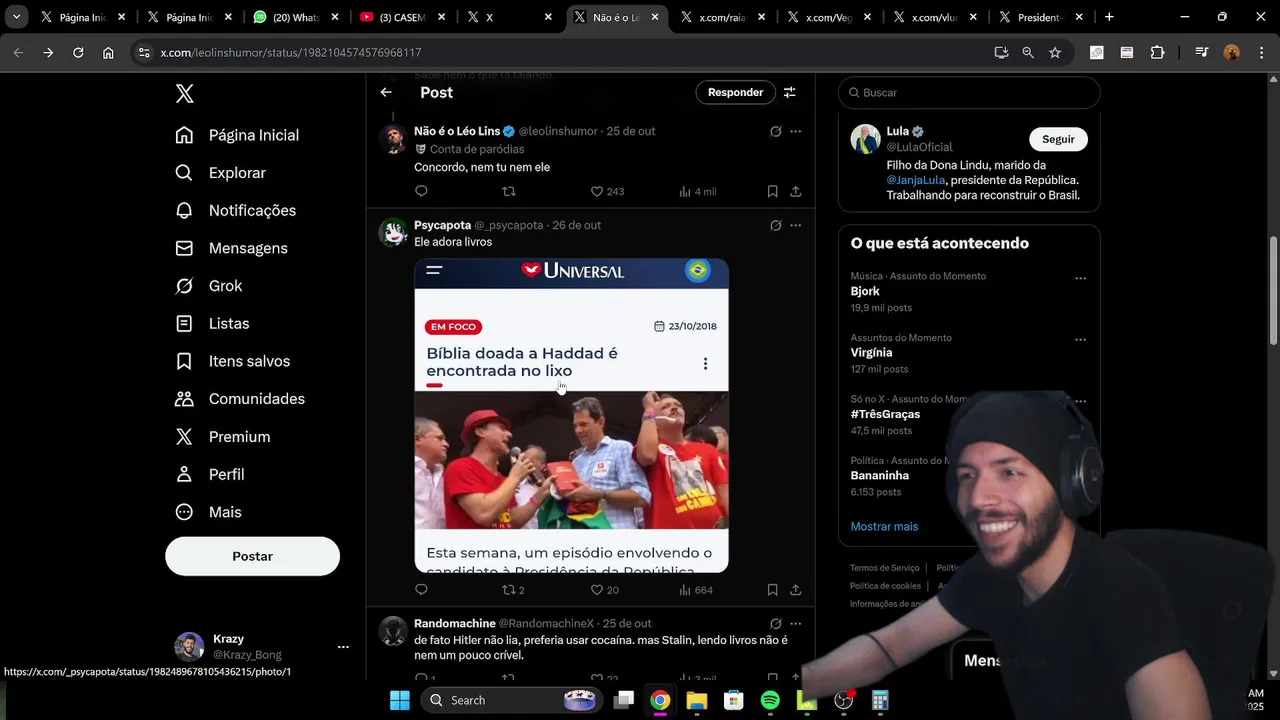This screenshot has height=720, width=1280.
Task: Open Mais menu in sidebar
Action: pos(209,512)
